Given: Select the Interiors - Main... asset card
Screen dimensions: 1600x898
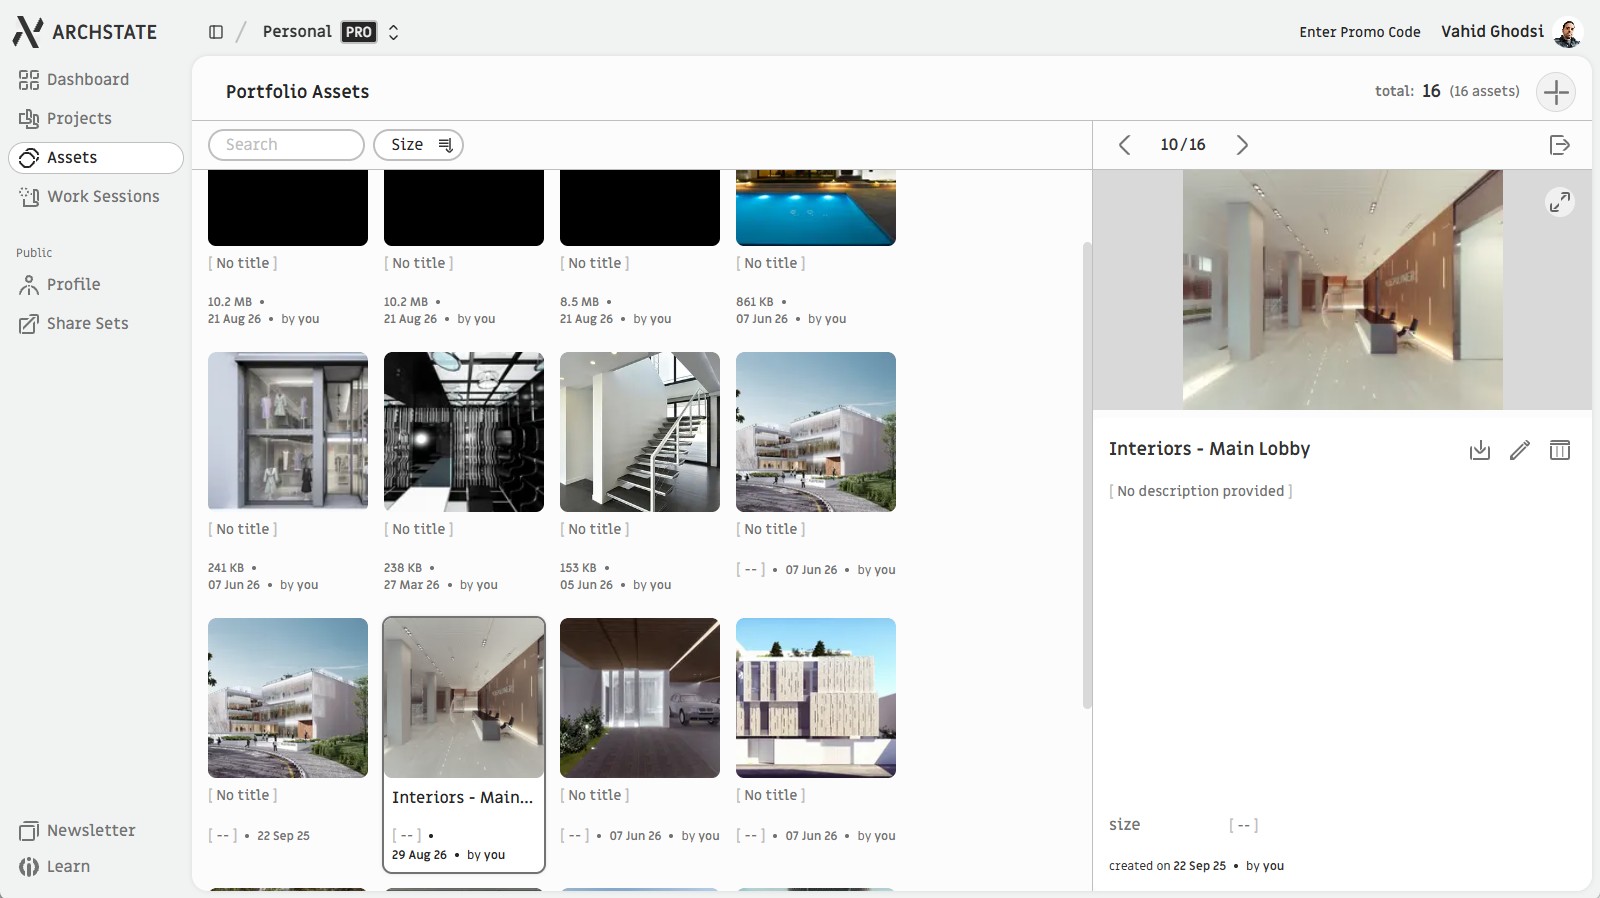Looking at the screenshot, I should click(x=464, y=745).
